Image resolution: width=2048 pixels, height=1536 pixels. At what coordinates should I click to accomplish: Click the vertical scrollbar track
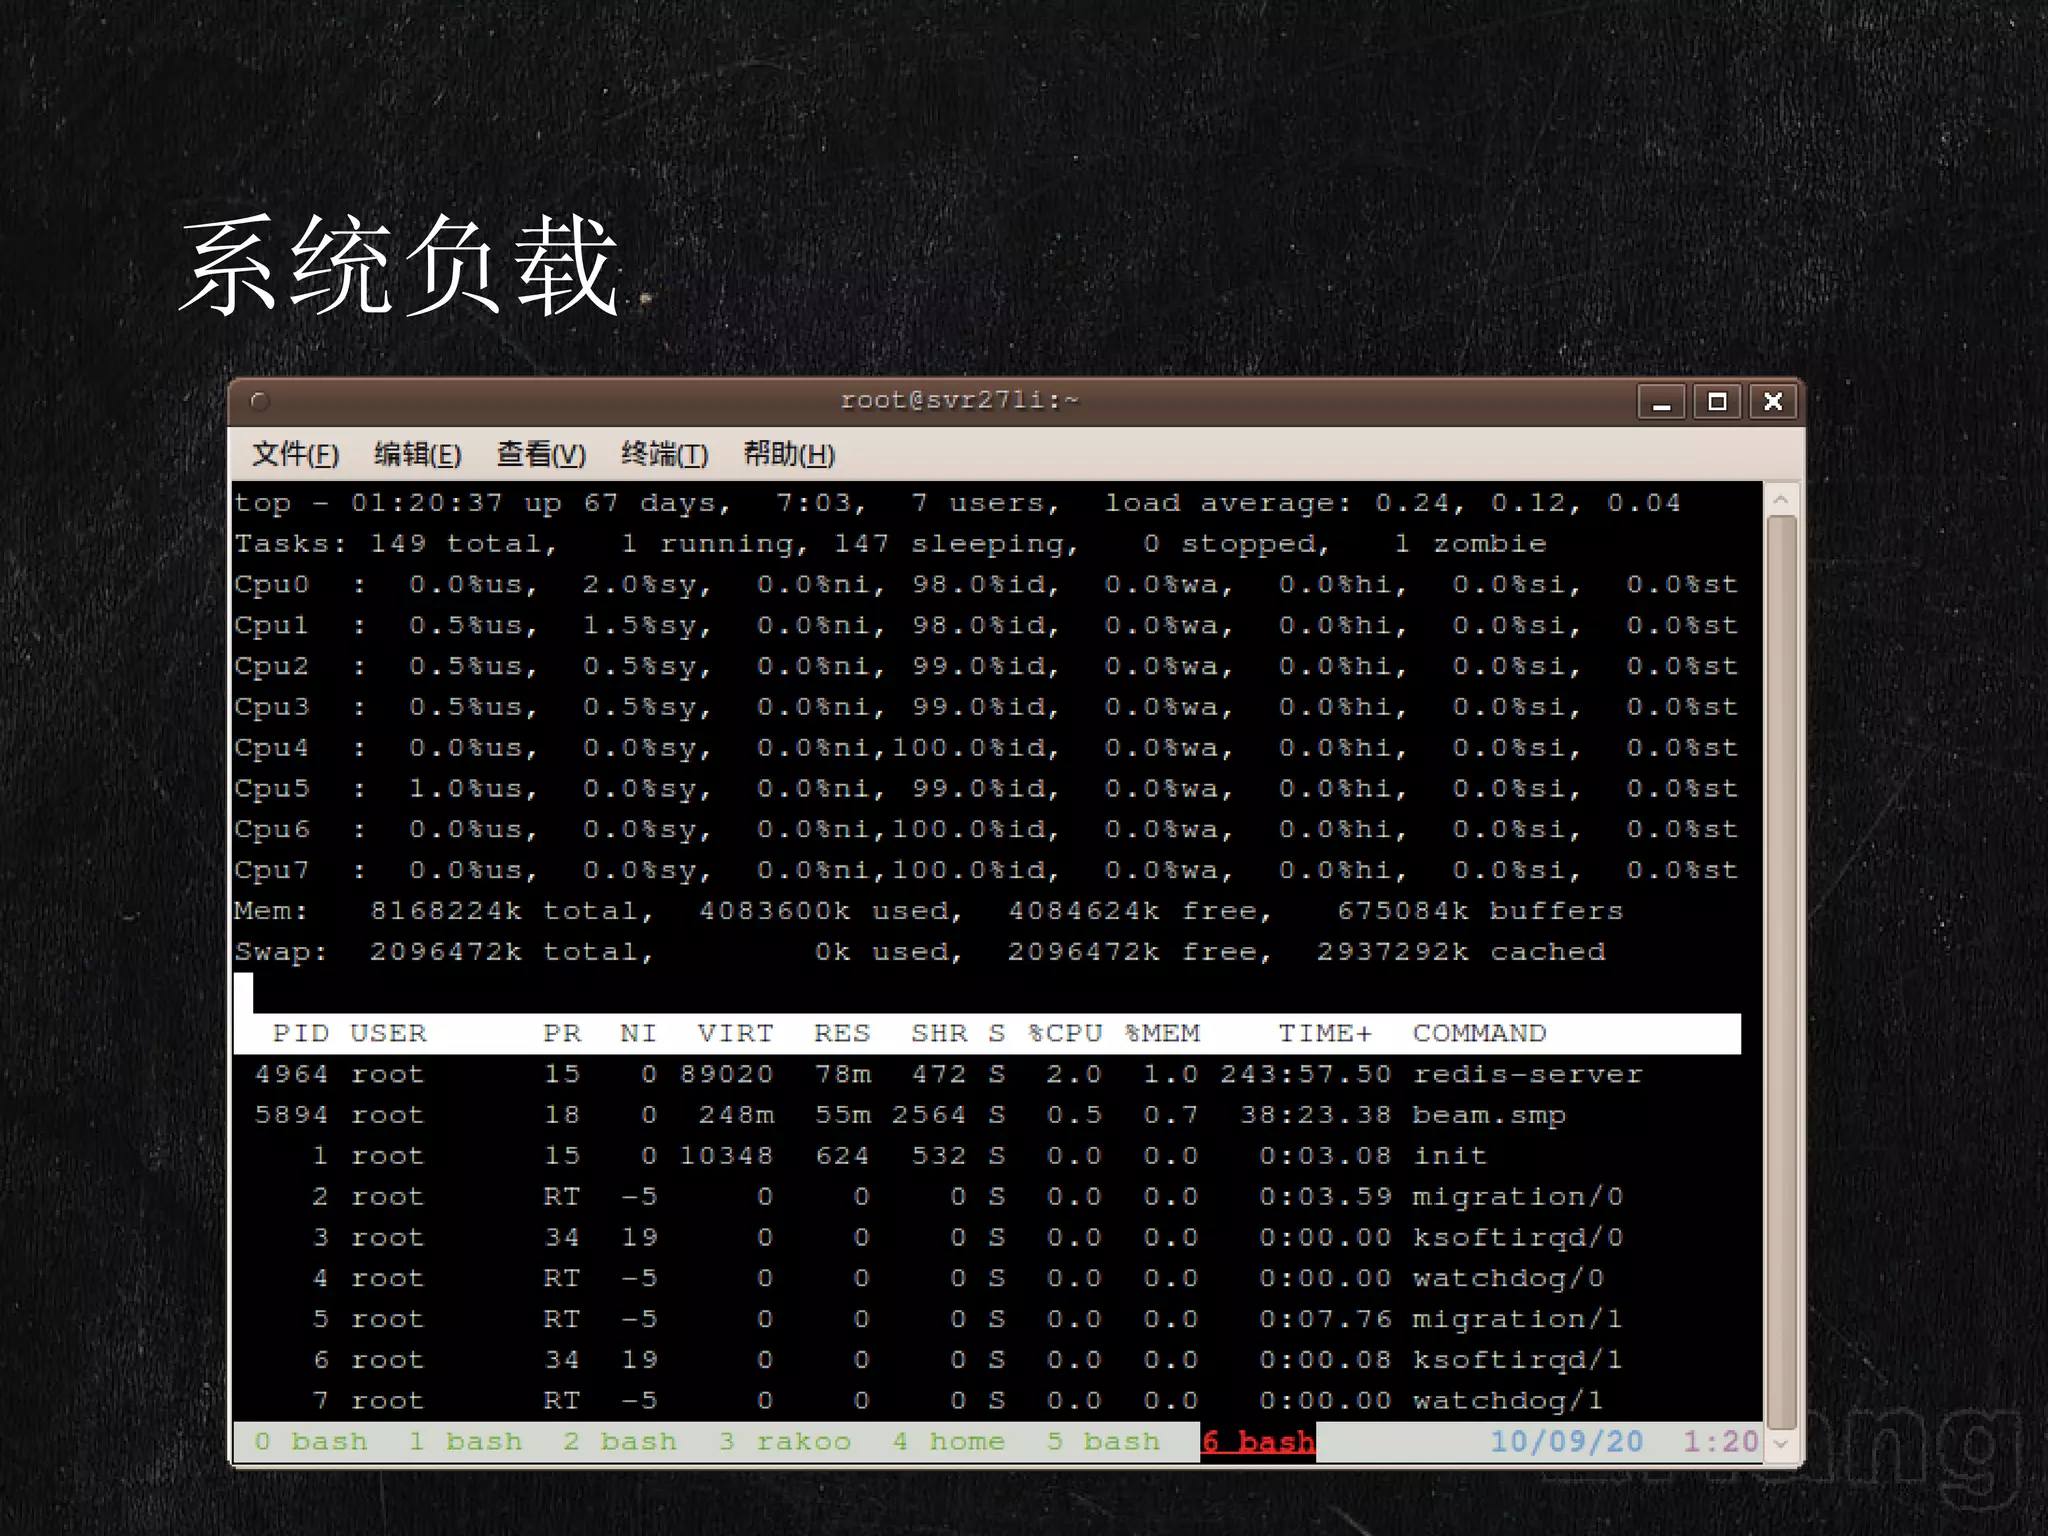(x=1781, y=970)
